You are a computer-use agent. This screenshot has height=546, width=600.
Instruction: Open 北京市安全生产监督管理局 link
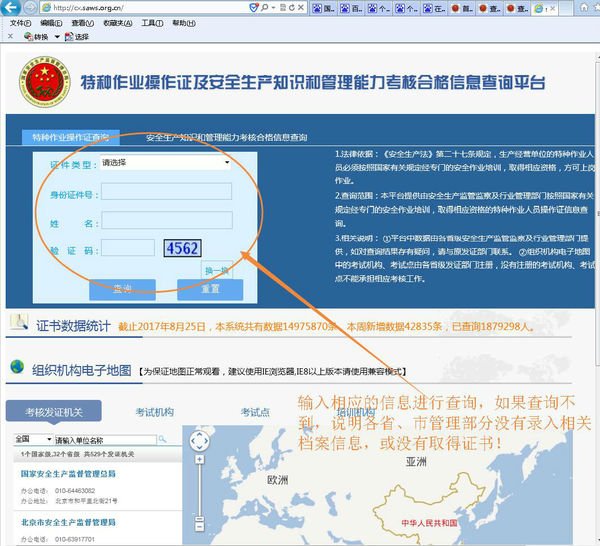pyautogui.click(x=68, y=522)
